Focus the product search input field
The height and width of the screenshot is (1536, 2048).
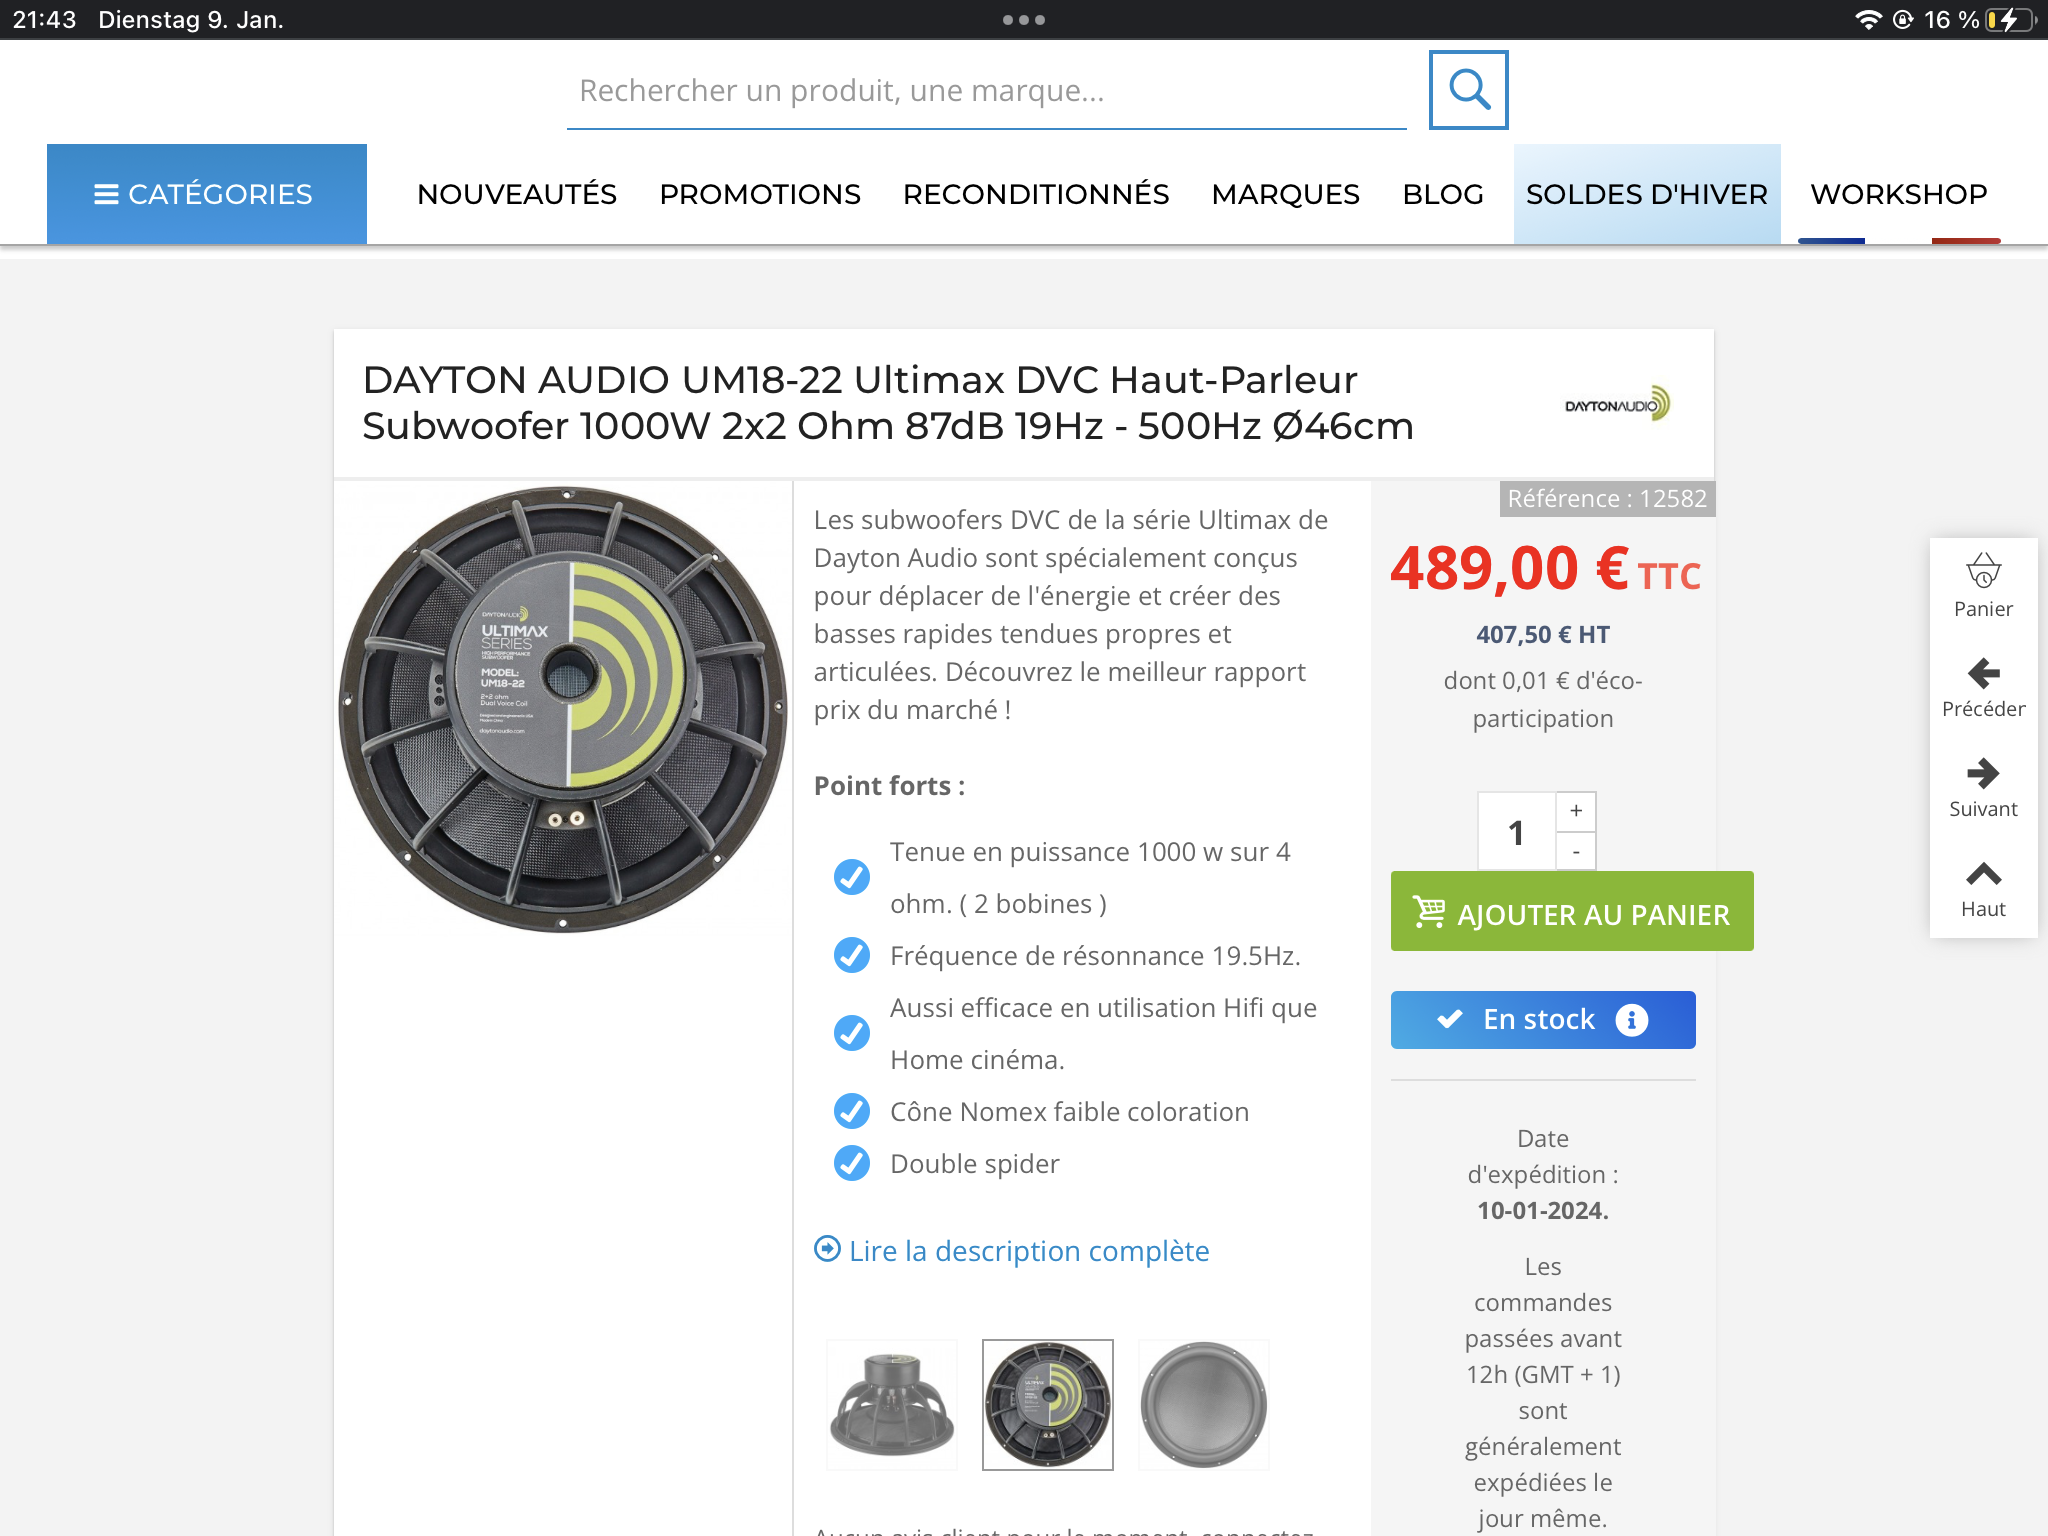point(986,91)
